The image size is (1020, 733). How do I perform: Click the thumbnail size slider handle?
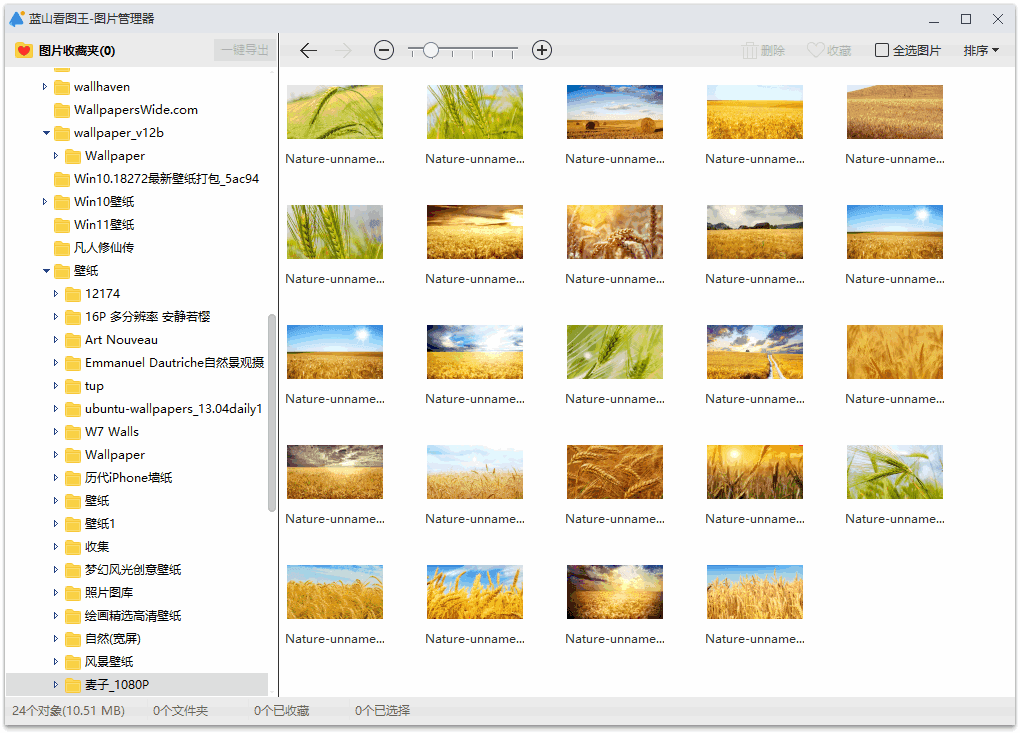430,50
